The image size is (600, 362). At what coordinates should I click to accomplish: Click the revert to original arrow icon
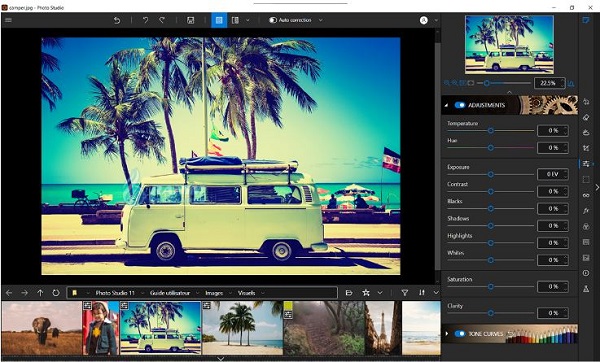click(x=117, y=20)
